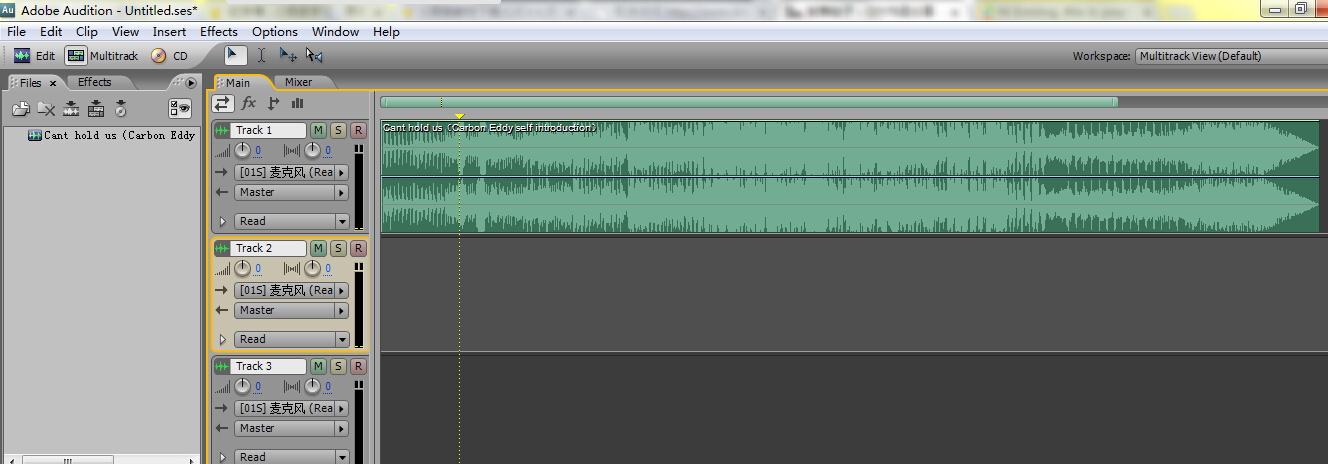Open CD view
Image resolution: width=1328 pixels, height=464 pixels.
(x=169, y=56)
